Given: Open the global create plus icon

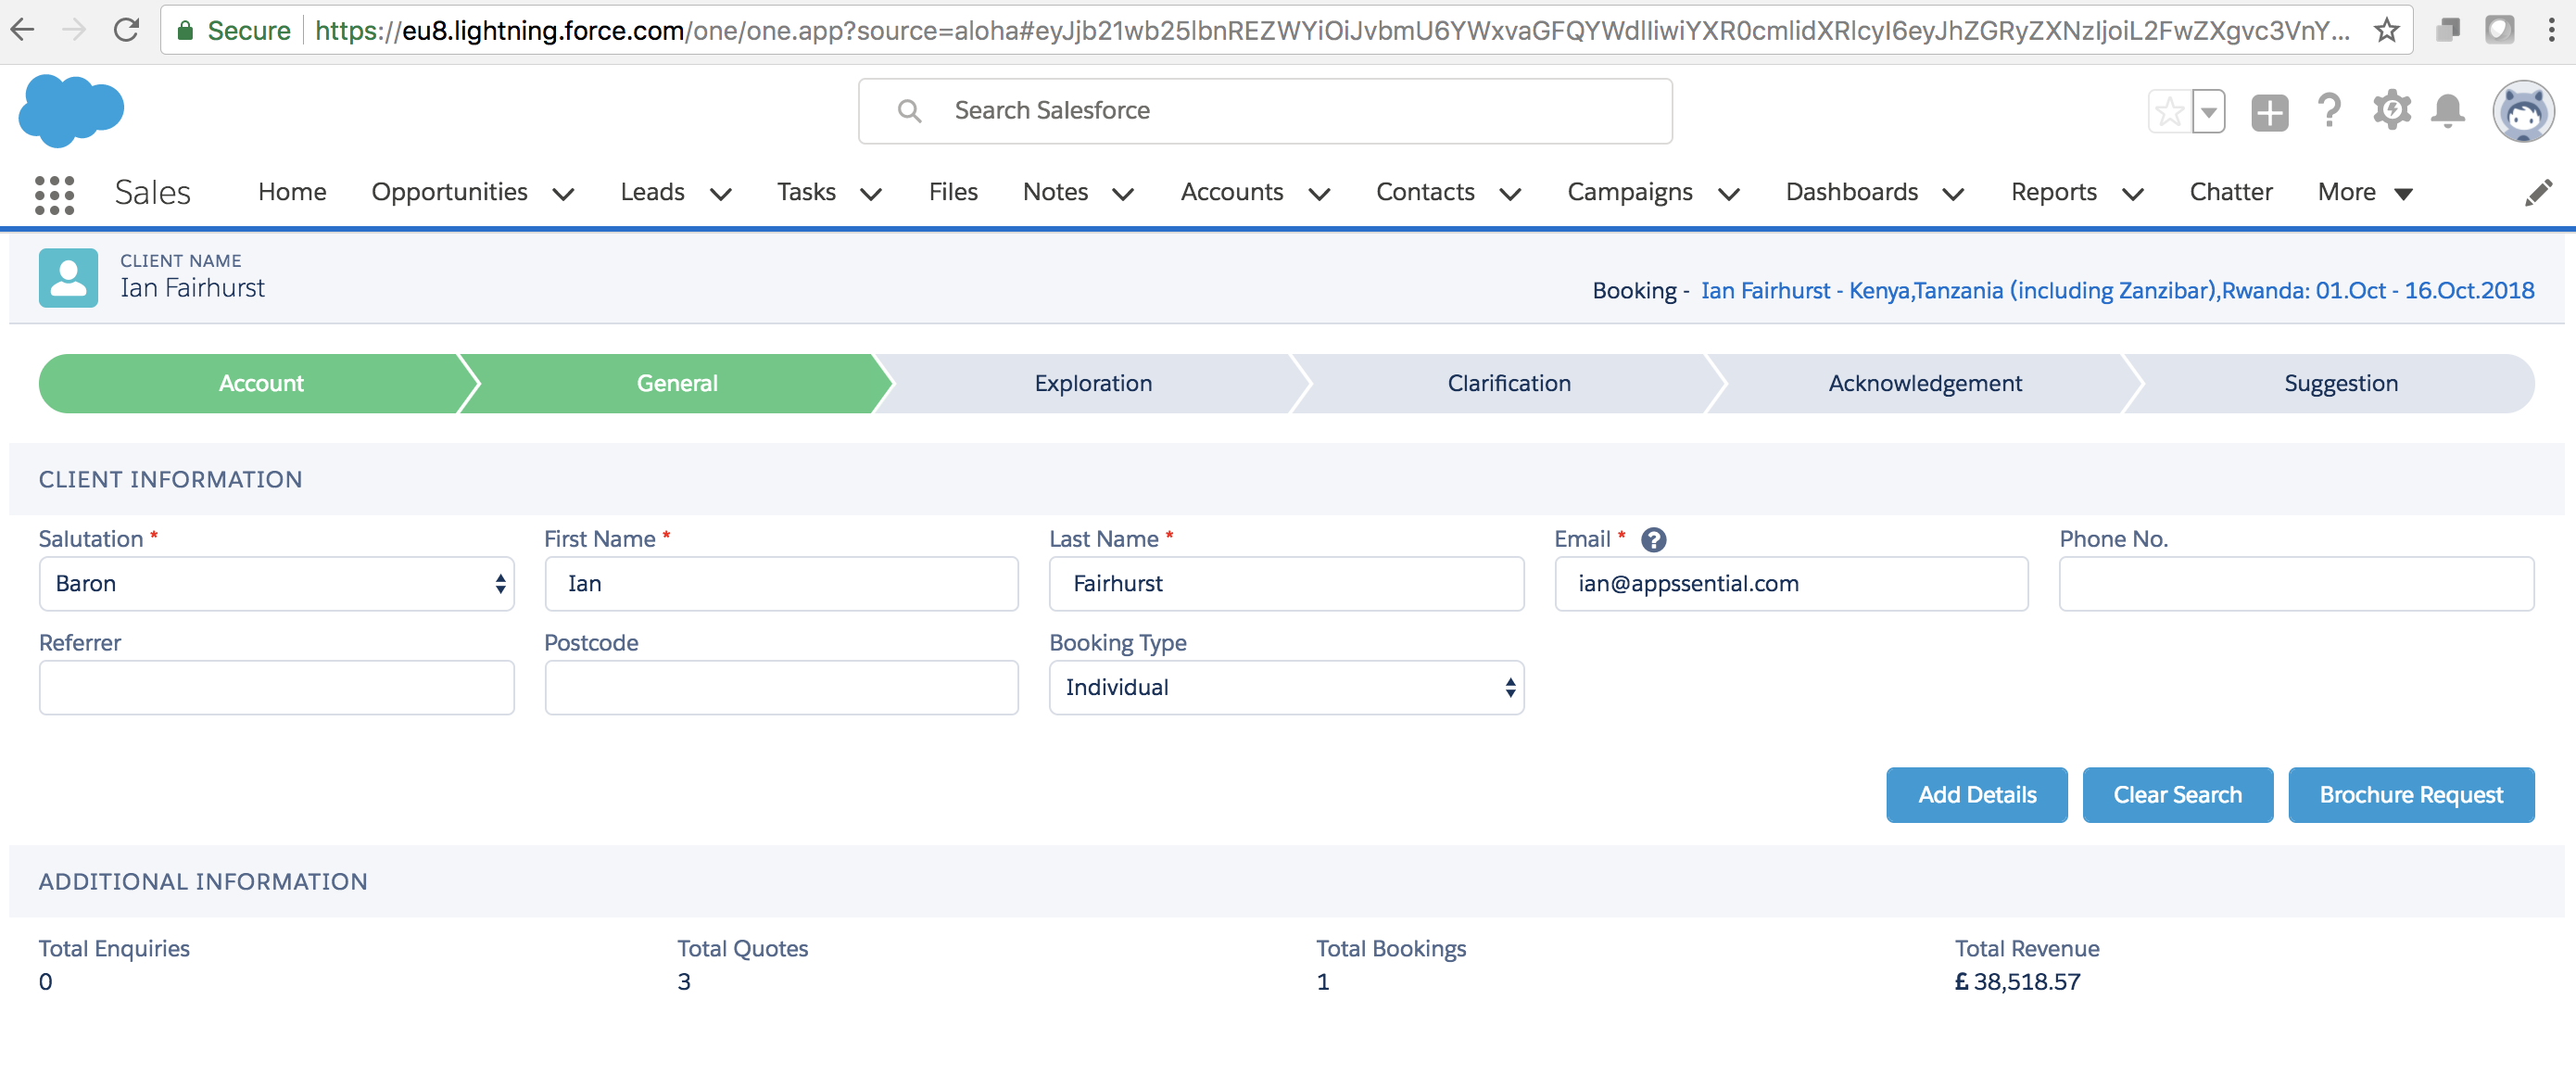Looking at the screenshot, I should pyautogui.click(x=2270, y=110).
